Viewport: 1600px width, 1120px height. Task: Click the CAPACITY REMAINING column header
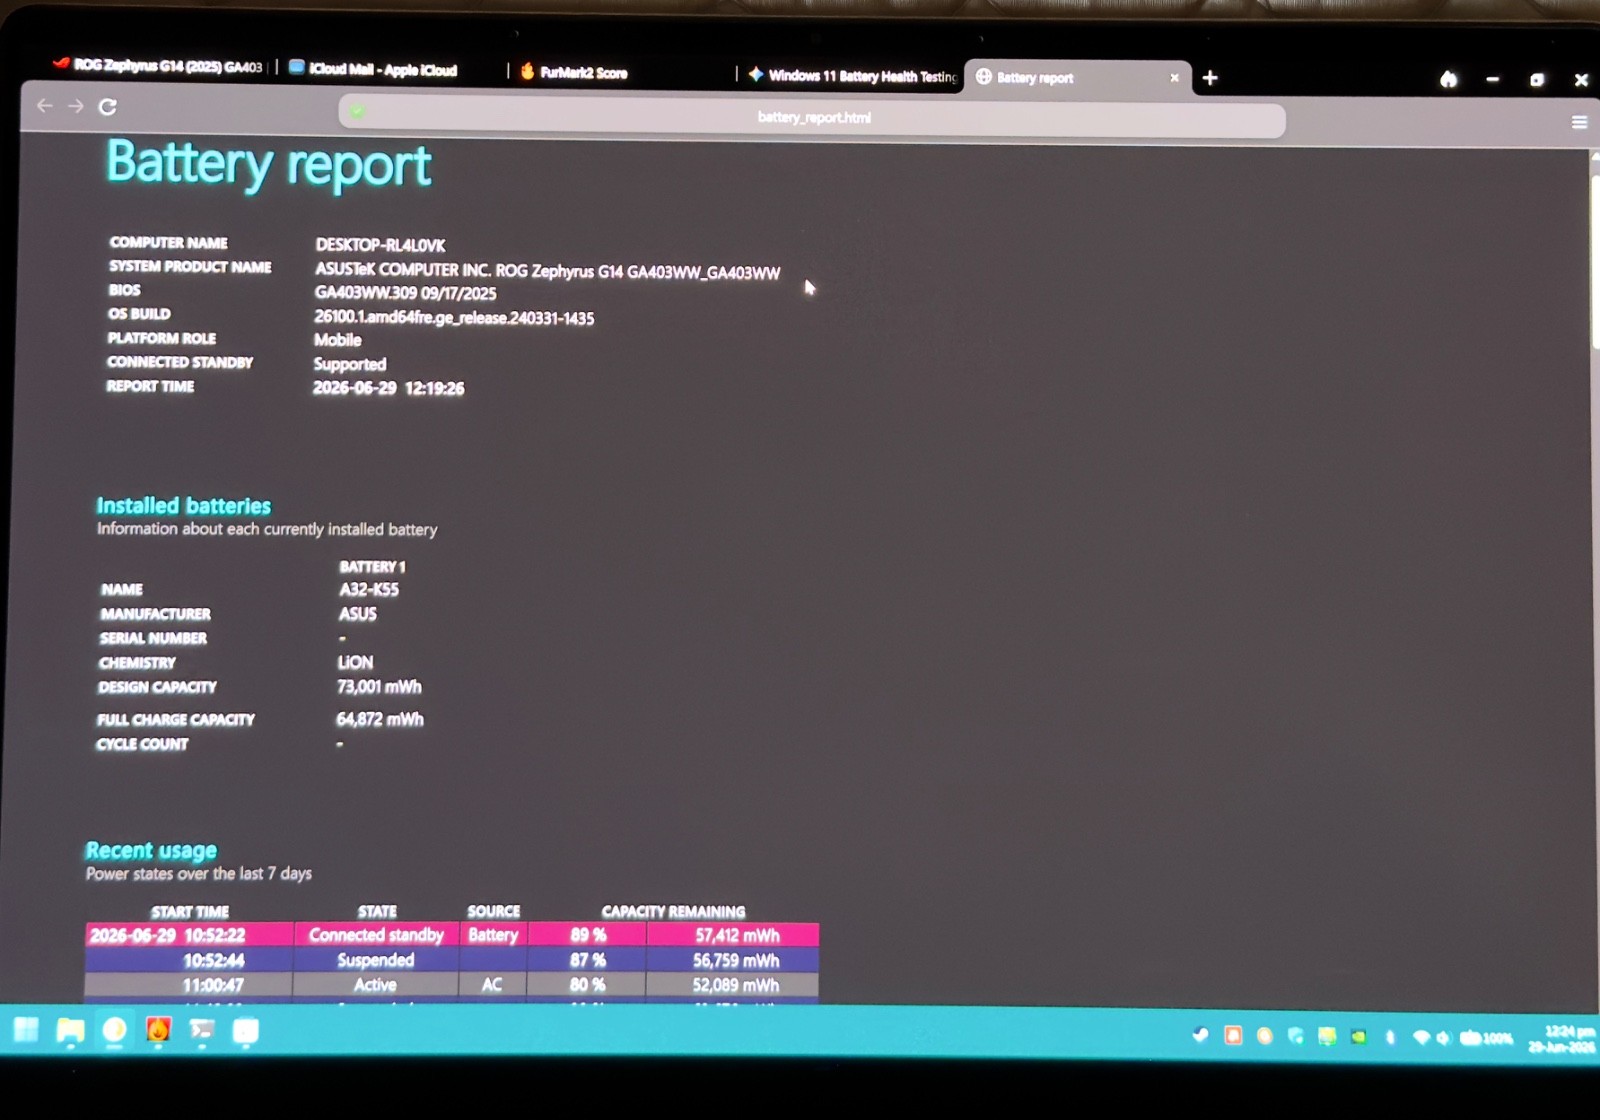click(673, 912)
